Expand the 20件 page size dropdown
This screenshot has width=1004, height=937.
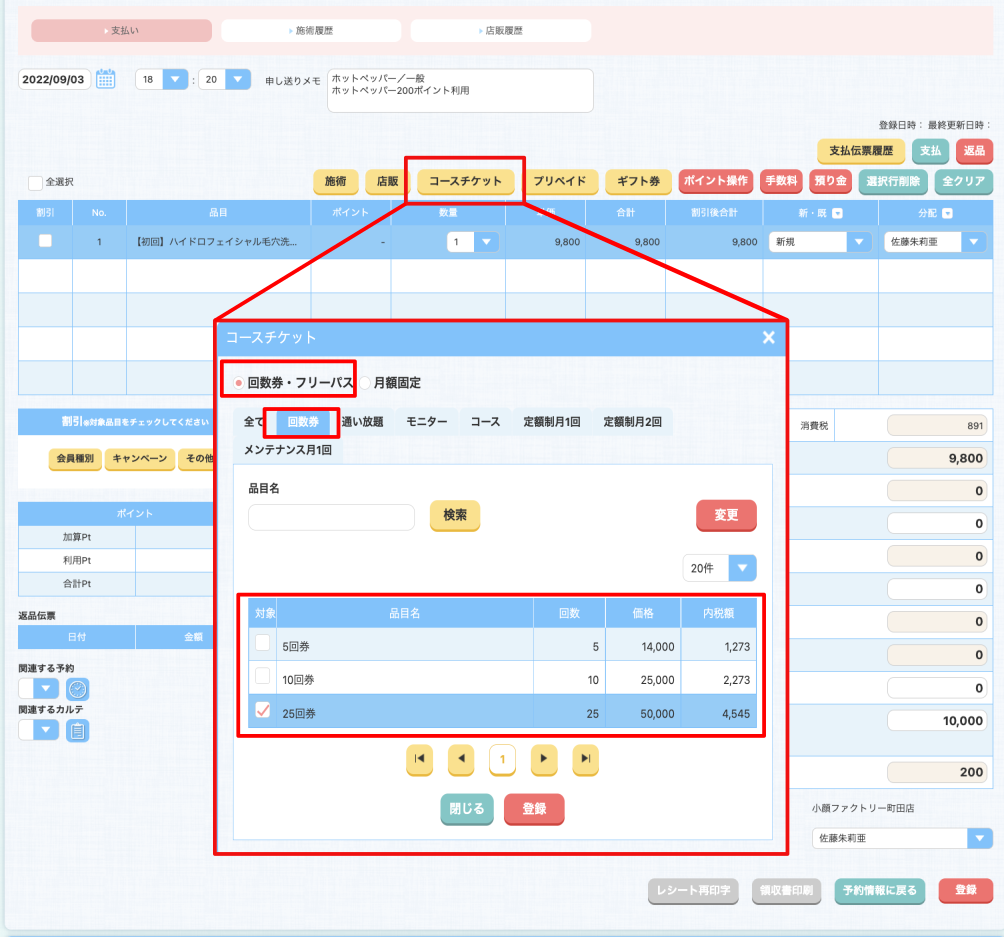[742, 568]
